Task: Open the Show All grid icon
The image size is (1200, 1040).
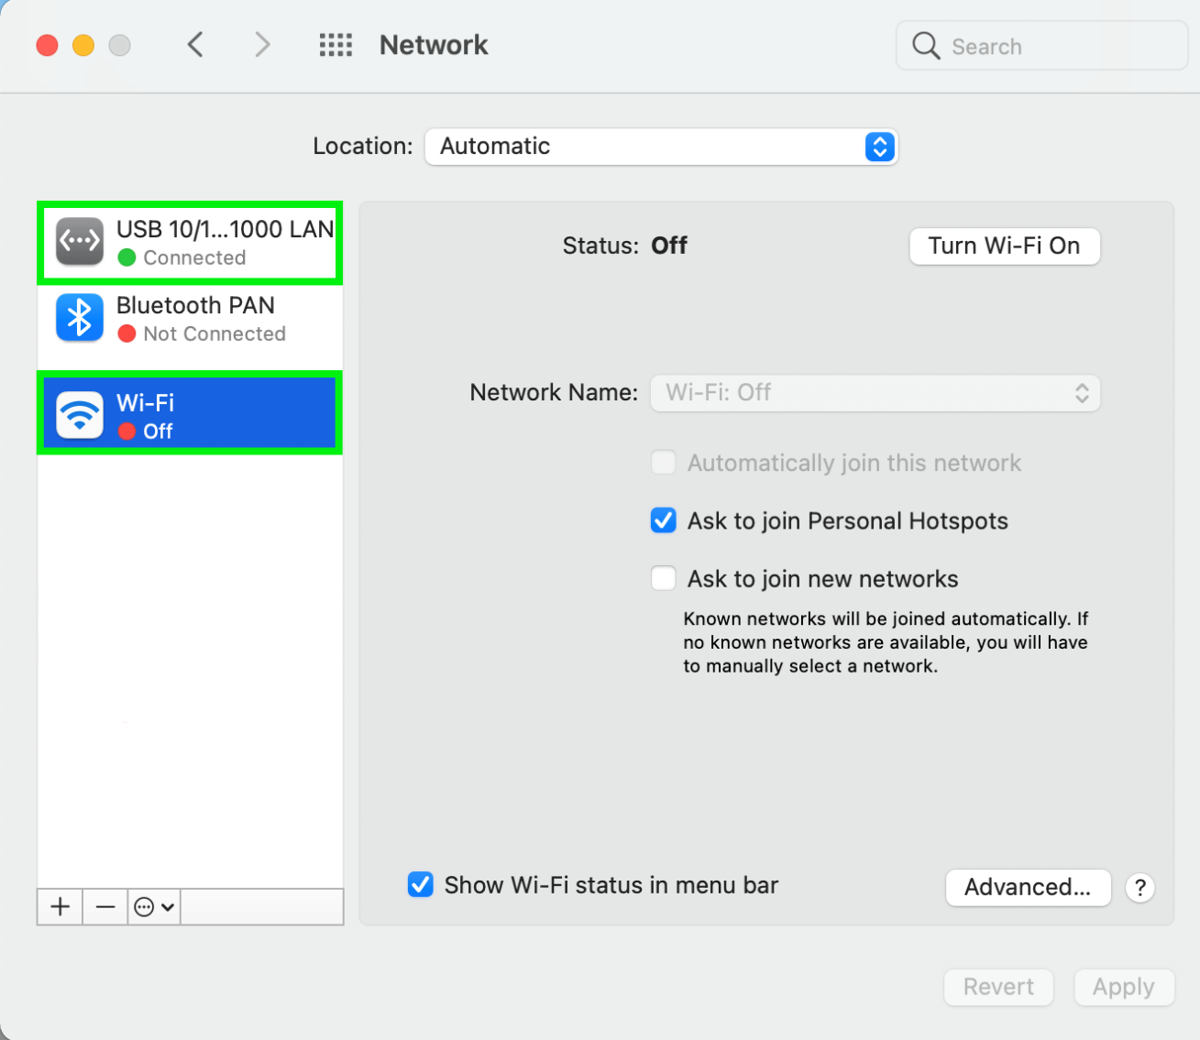Action: point(336,45)
